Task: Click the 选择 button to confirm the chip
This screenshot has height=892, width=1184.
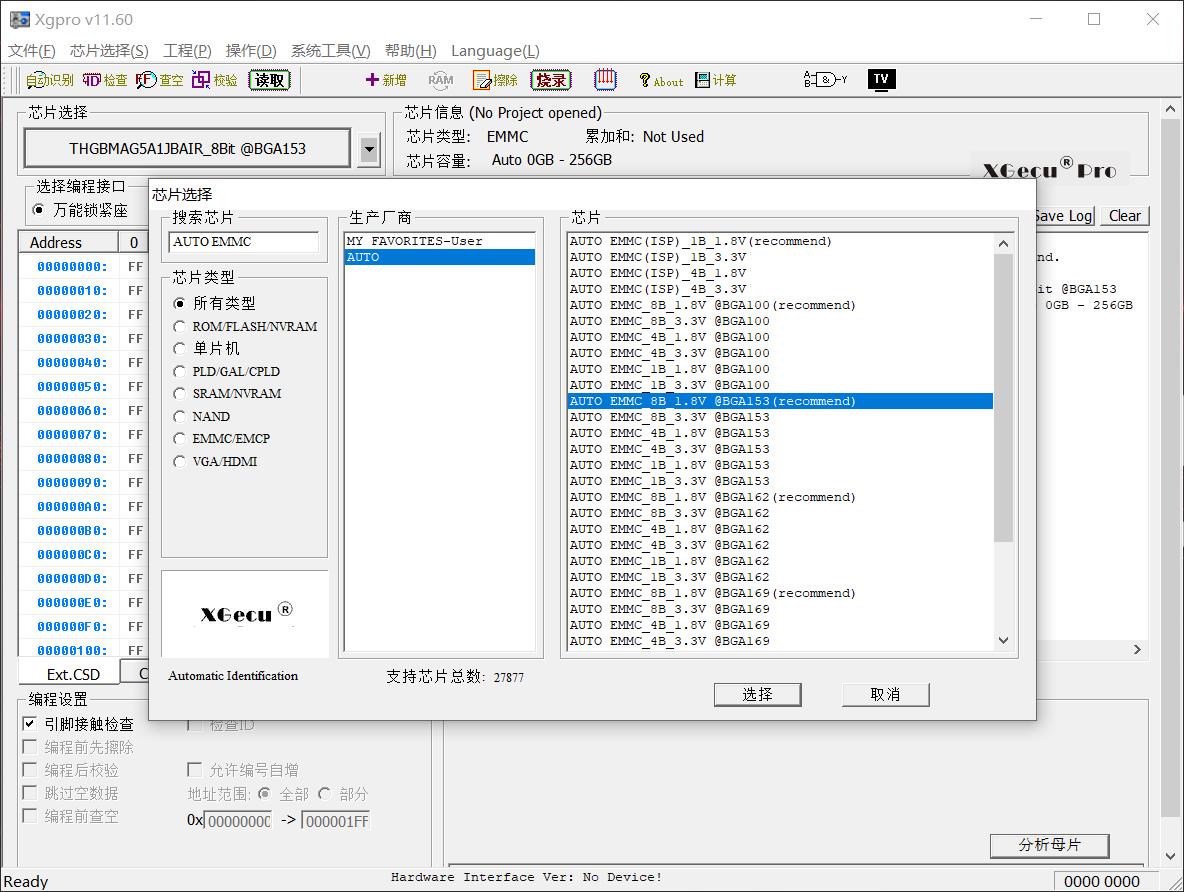Action: point(757,694)
